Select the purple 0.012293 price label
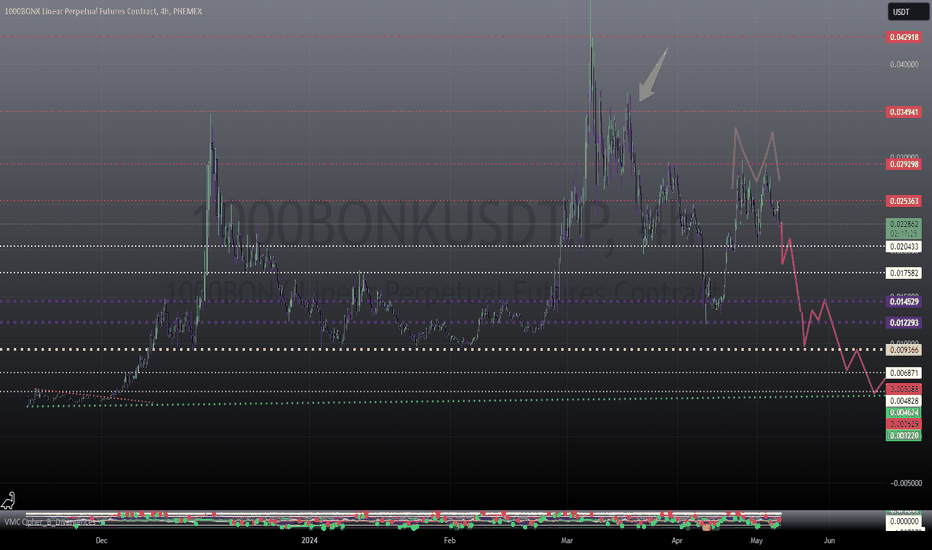 [903, 323]
